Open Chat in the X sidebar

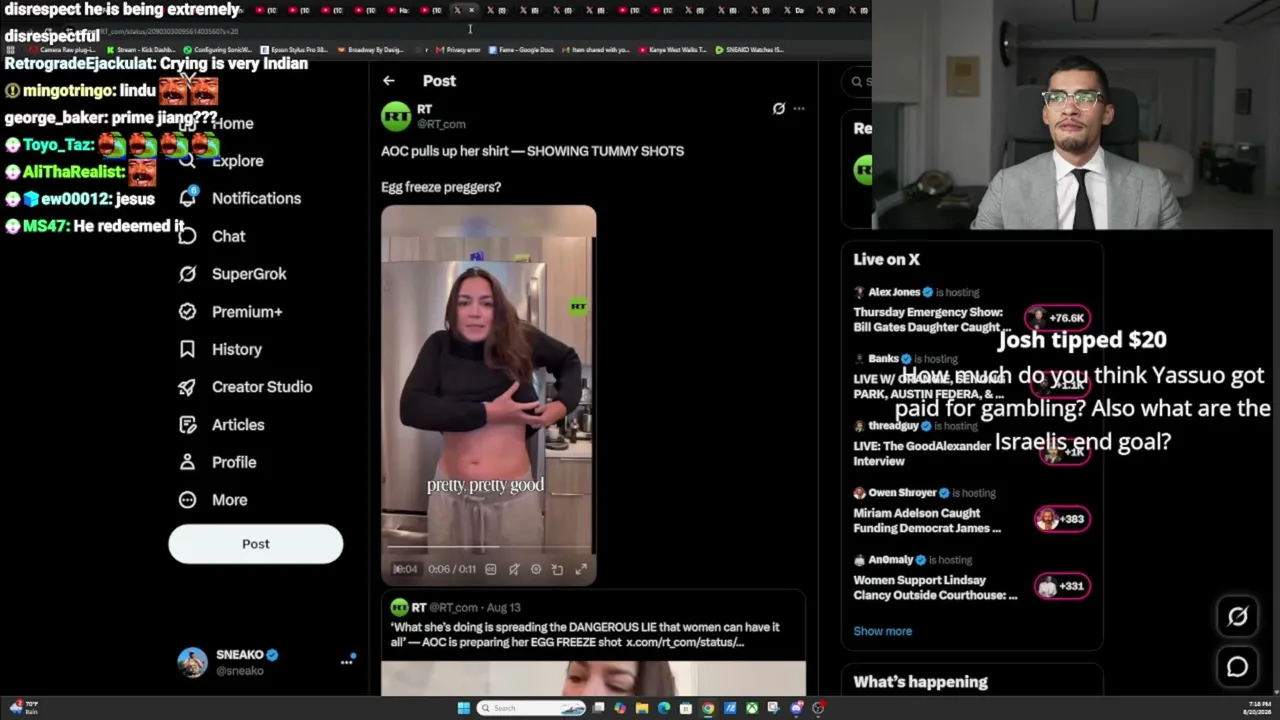228,236
